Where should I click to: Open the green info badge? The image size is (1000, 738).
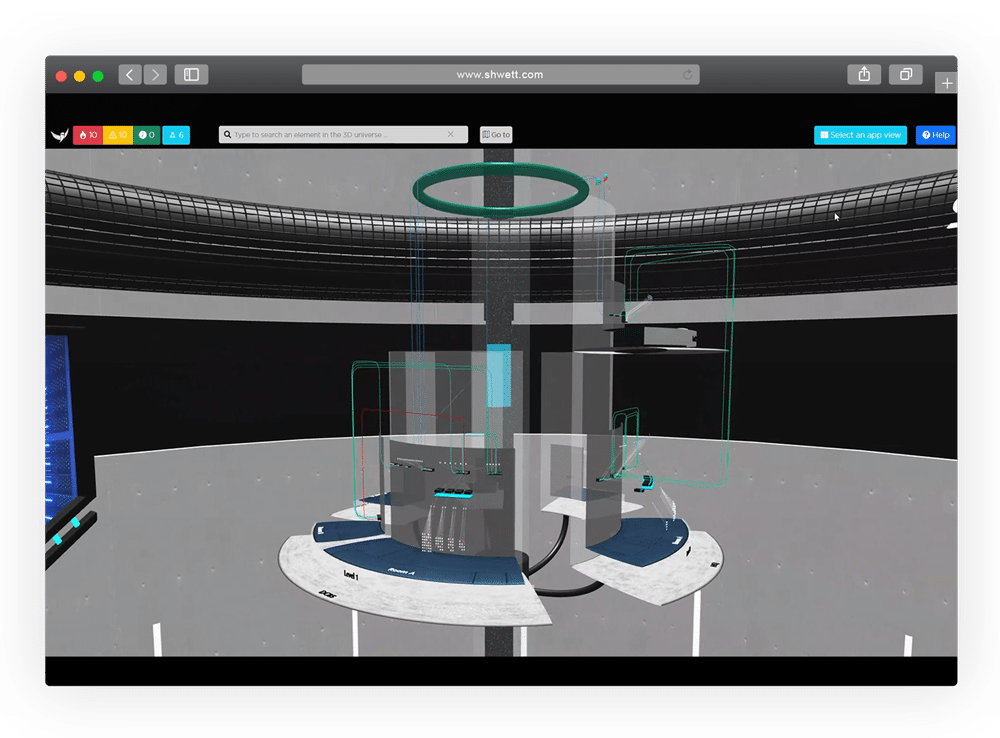(x=147, y=135)
